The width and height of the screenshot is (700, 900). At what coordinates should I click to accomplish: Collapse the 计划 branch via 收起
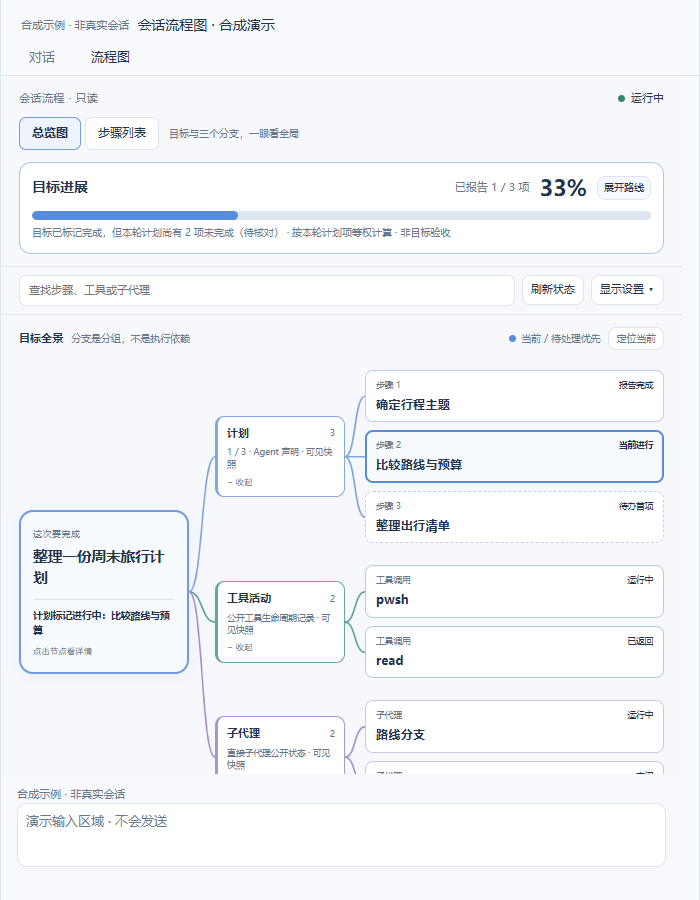click(x=240, y=482)
